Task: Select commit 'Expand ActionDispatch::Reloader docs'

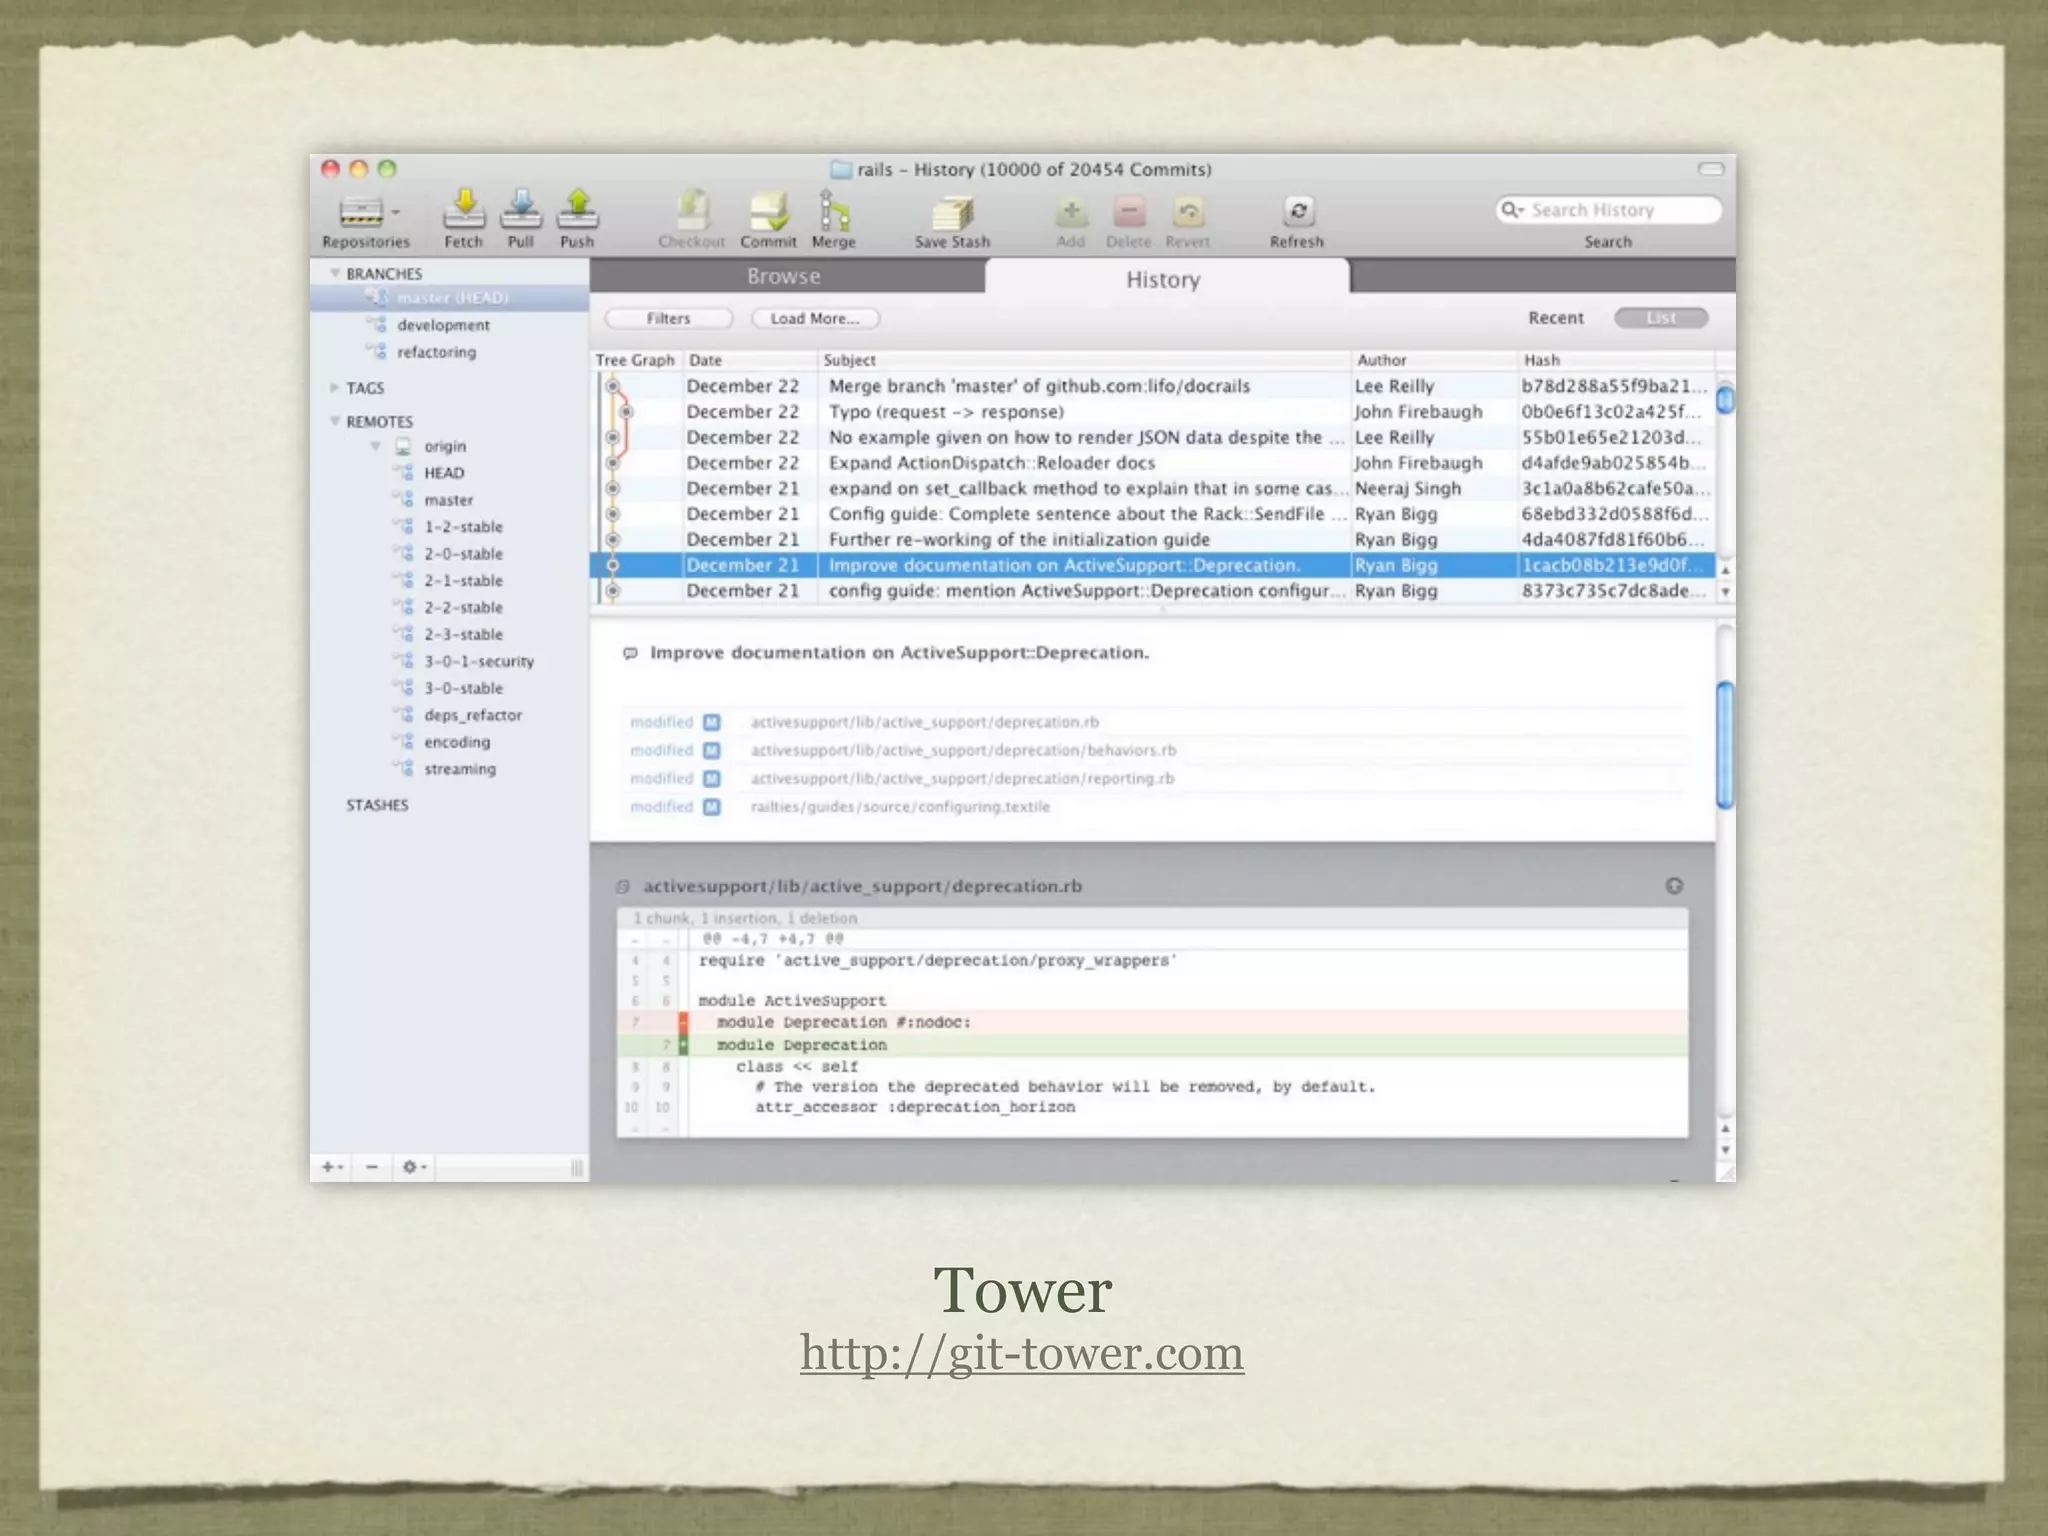Action: (x=1152, y=463)
